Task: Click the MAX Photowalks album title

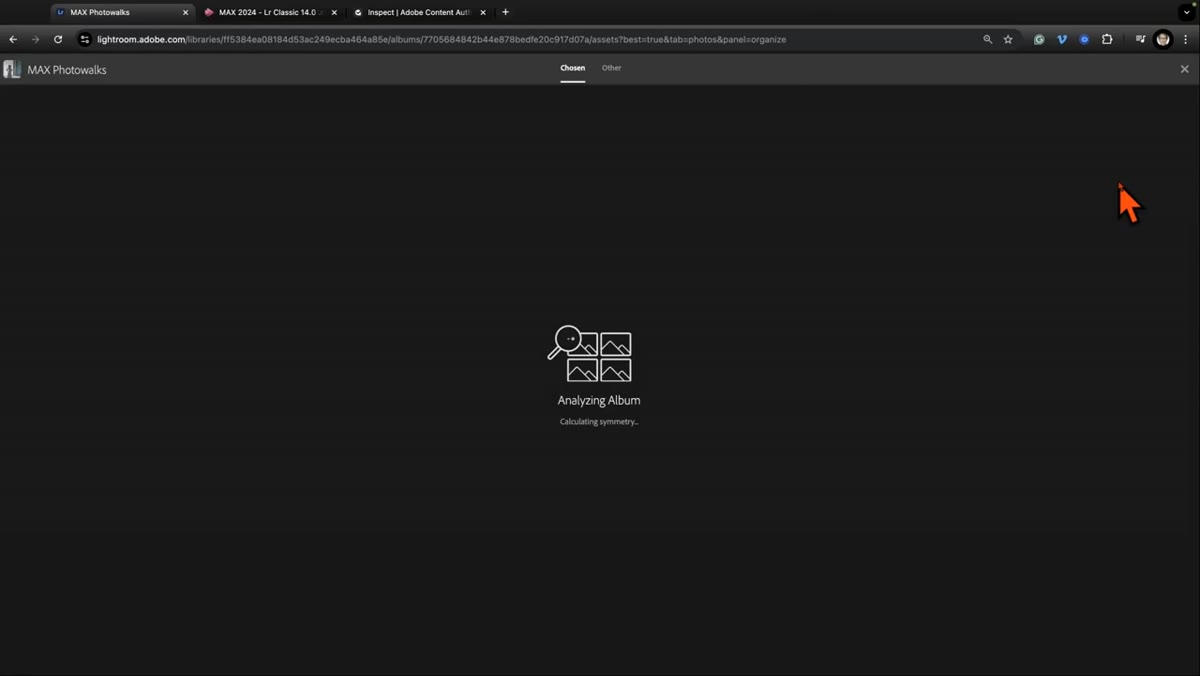Action: pos(67,70)
